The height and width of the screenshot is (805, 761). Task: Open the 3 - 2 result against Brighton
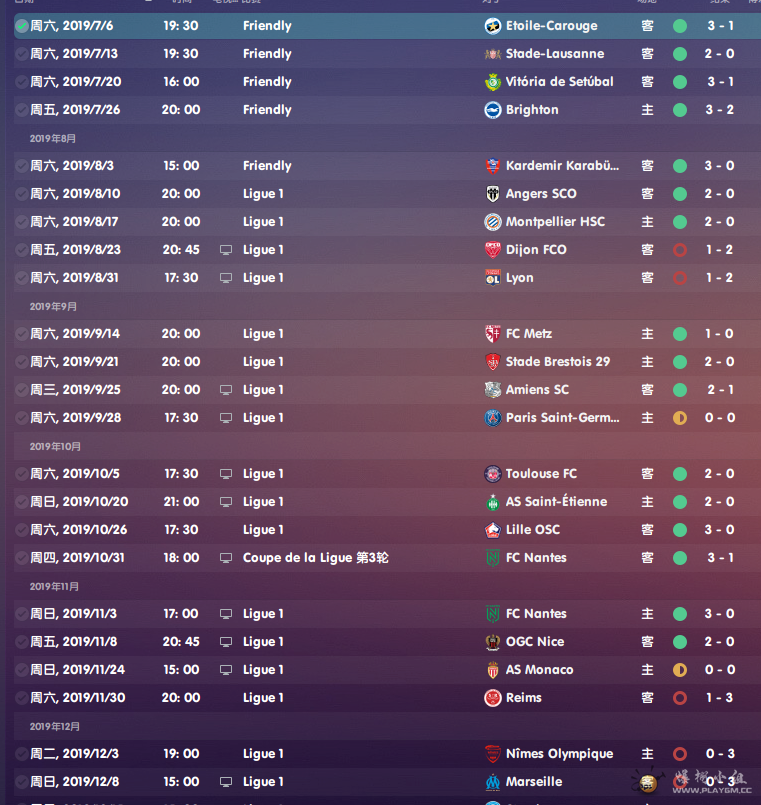click(x=719, y=110)
